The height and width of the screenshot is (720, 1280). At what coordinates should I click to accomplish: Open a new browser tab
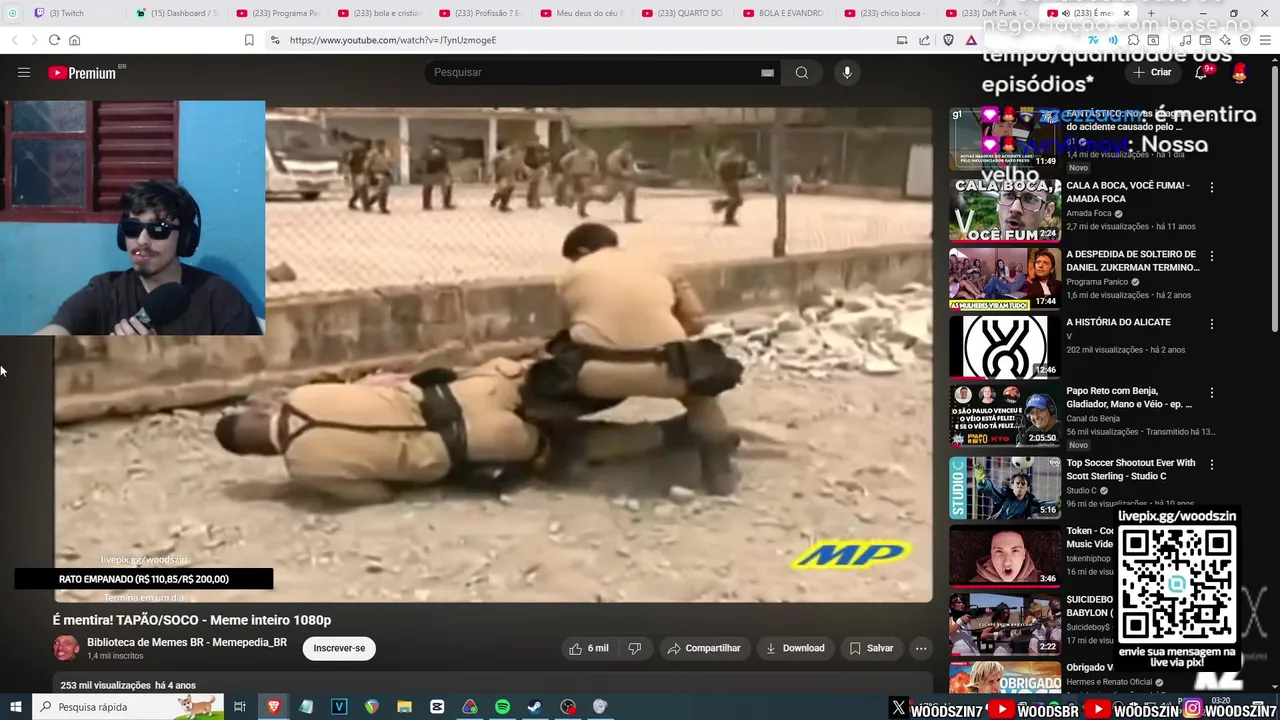coord(1151,13)
